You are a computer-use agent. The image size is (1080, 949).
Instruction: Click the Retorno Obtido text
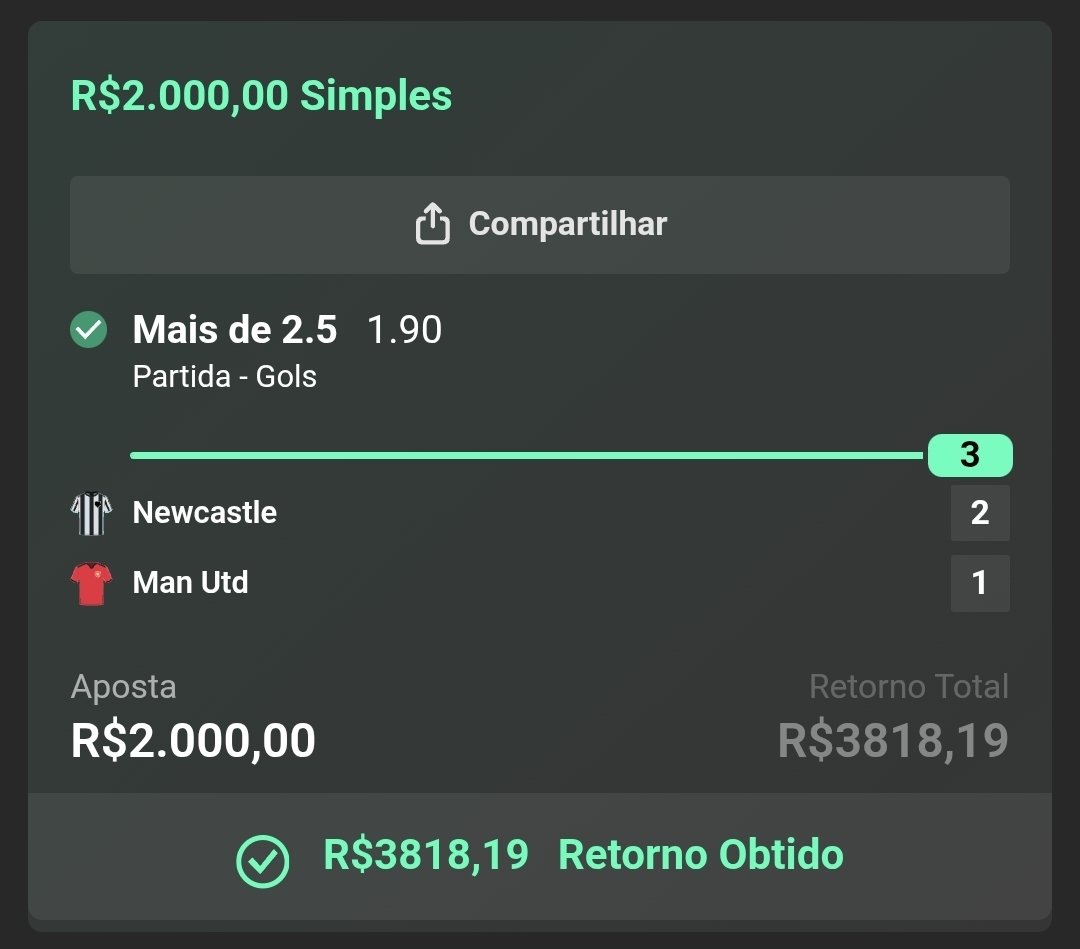click(700, 855)
